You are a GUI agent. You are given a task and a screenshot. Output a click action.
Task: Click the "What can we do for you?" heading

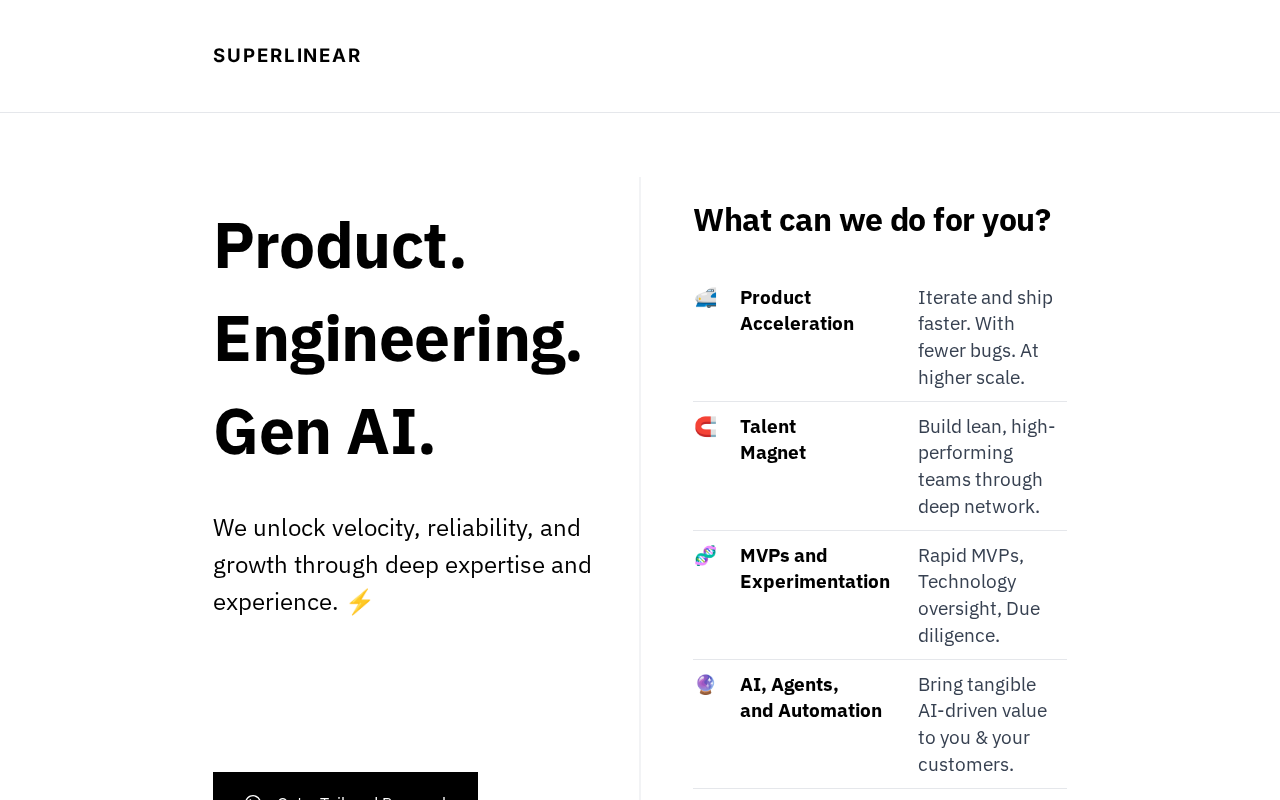872,220
